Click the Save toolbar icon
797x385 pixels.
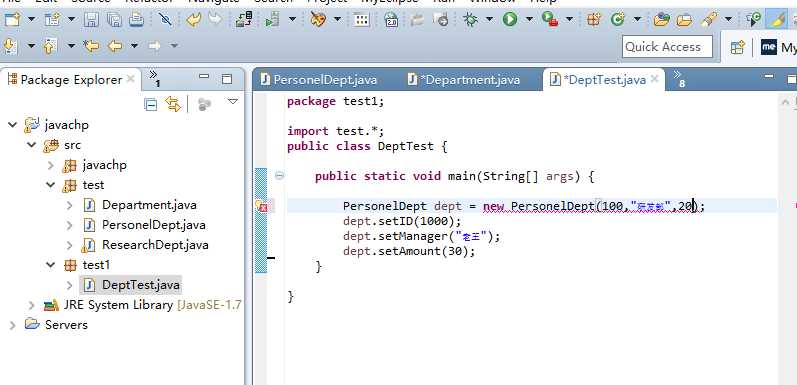click(x=91, y=20)
